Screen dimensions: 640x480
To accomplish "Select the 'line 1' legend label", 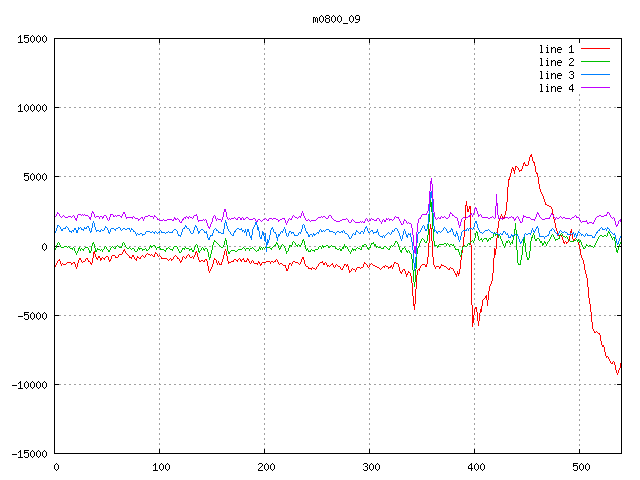I will [x=556, y=49].
